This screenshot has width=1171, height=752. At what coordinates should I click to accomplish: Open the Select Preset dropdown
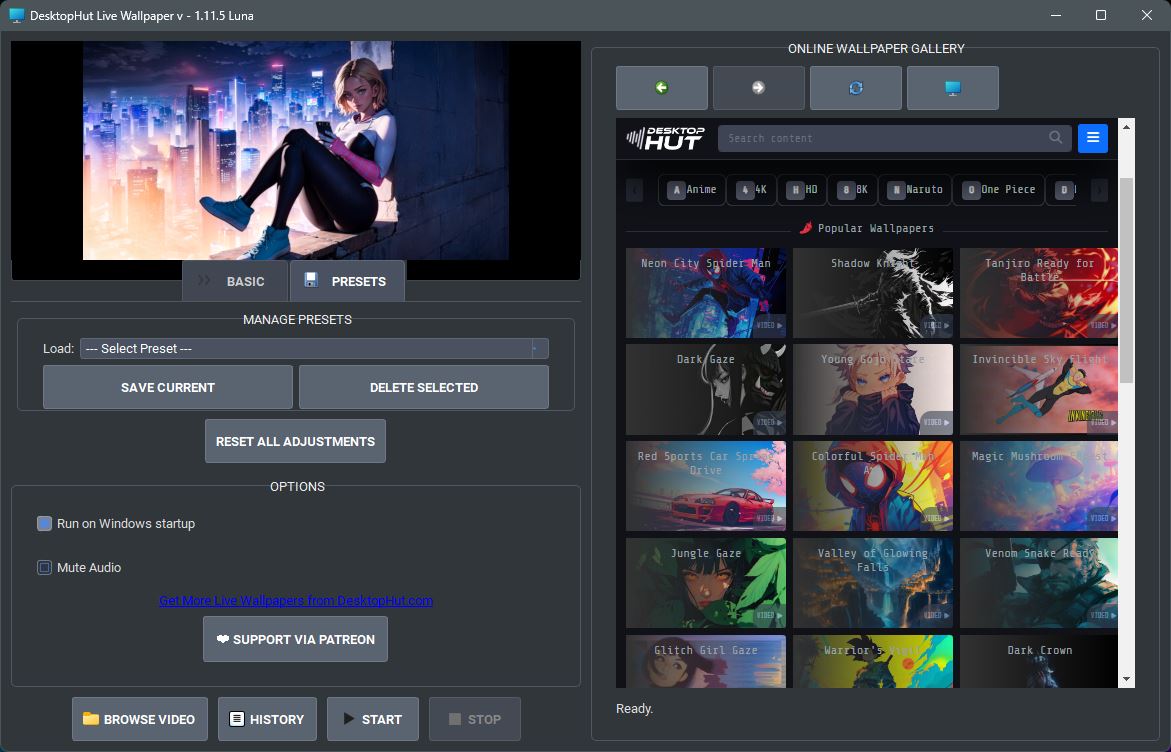click(314, 349)
